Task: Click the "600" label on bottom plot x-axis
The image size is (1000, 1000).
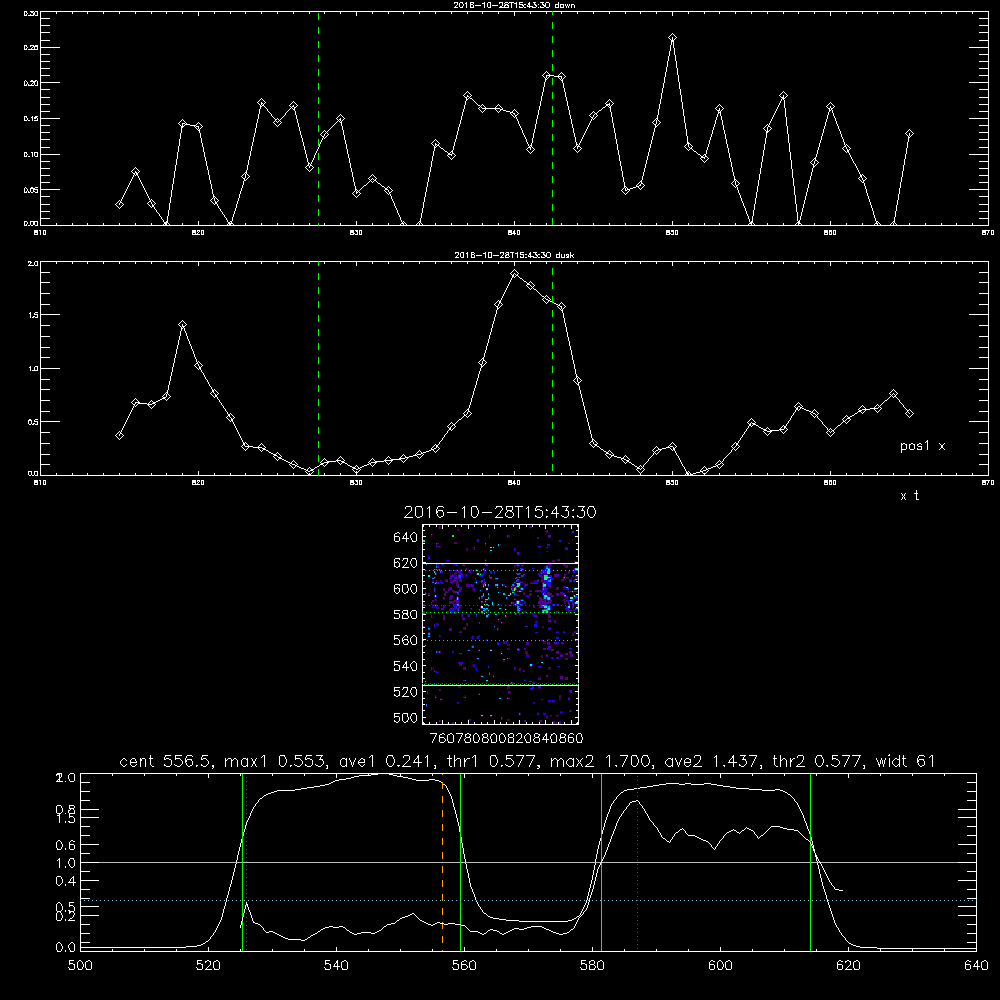Action: pyautogui.click(x=720, y=966)
